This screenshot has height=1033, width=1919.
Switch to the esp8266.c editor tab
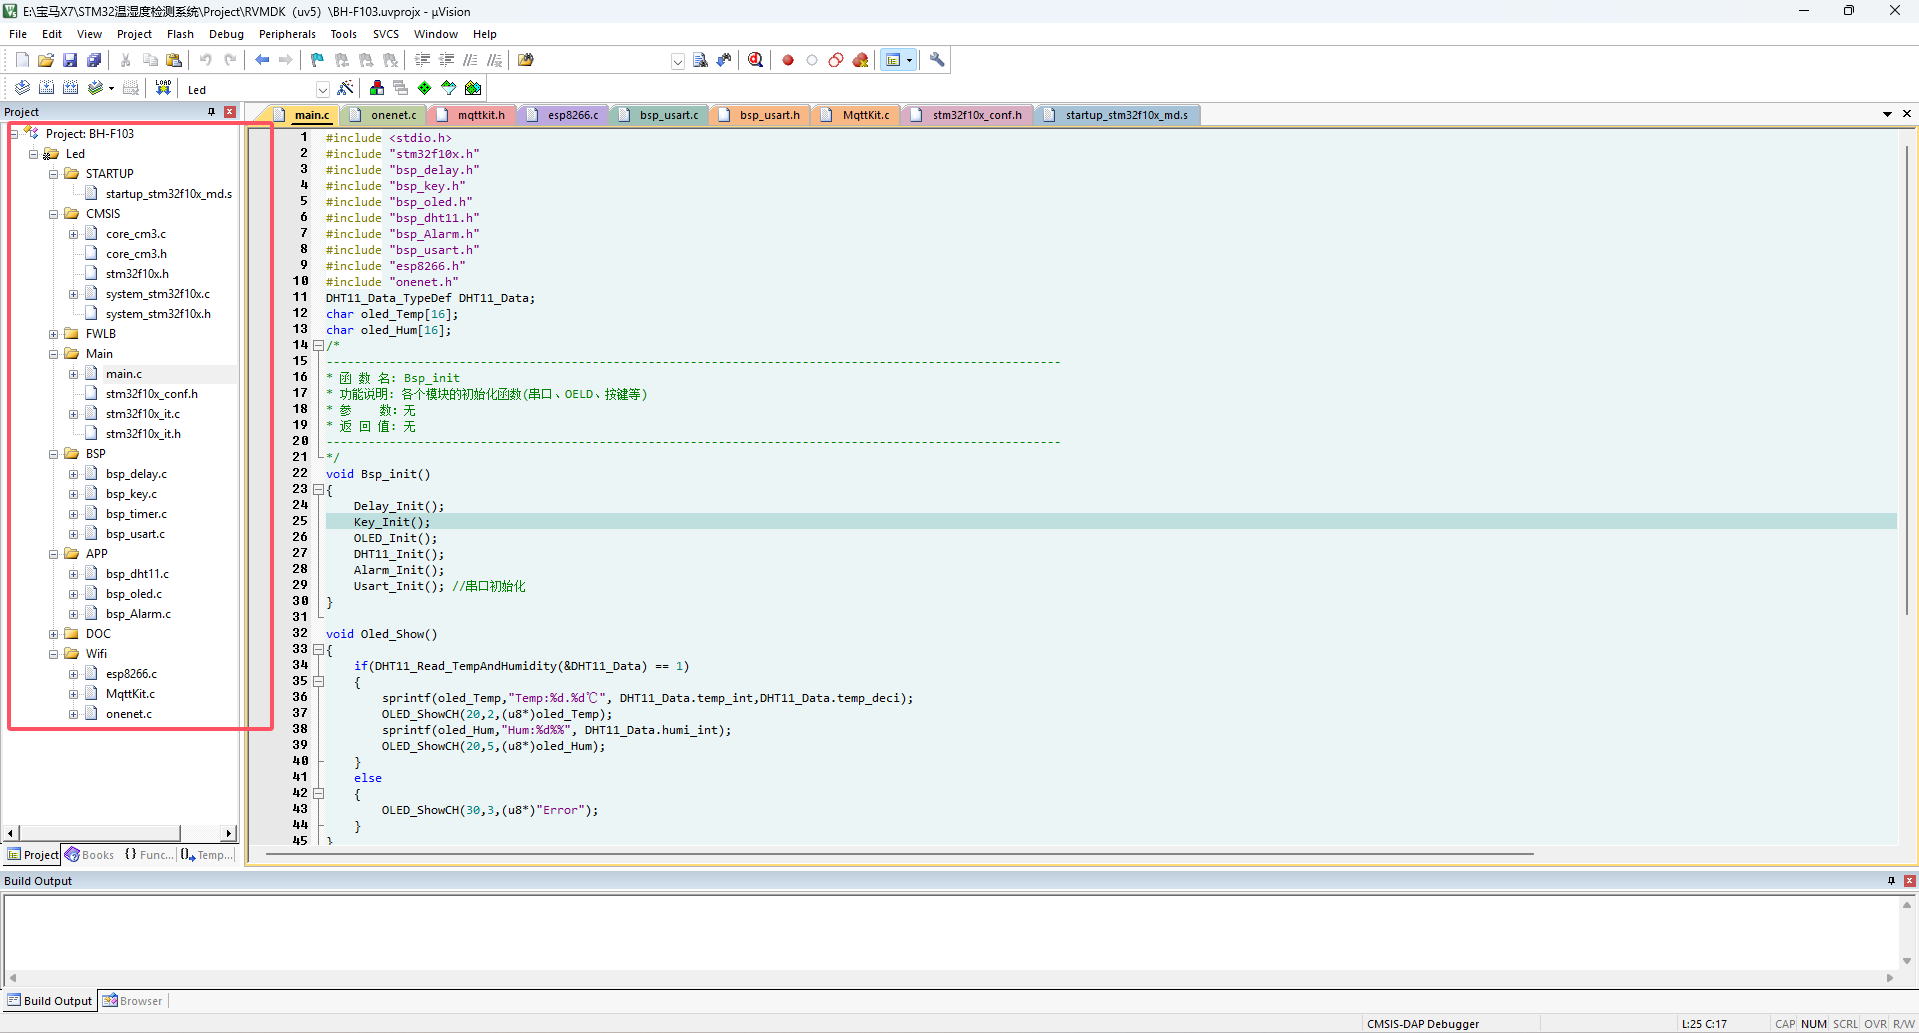pyautogui.click(x=572, y=115)
